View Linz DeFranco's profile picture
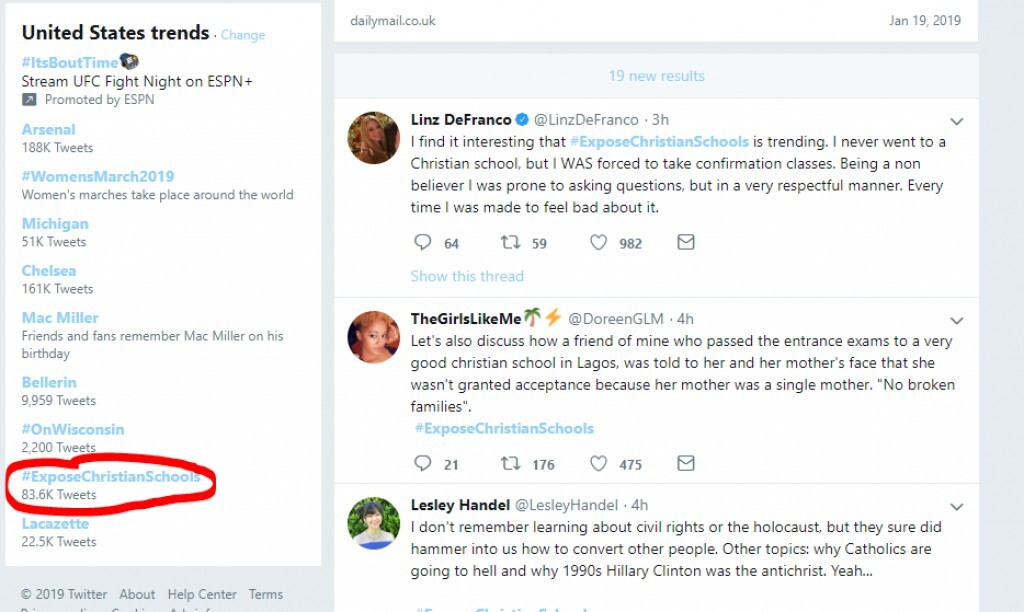 coord(374,137)
